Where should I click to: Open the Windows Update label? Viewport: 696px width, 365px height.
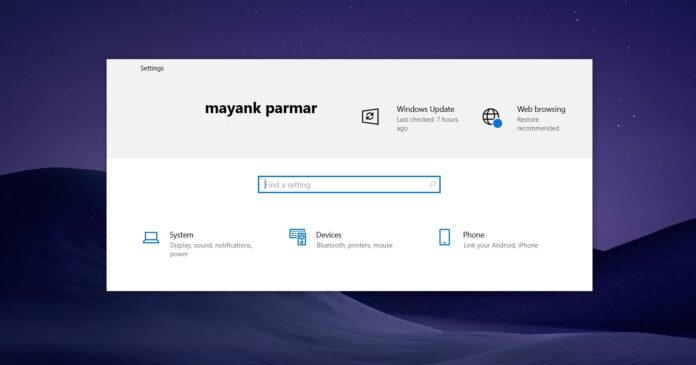click(425, 109)
